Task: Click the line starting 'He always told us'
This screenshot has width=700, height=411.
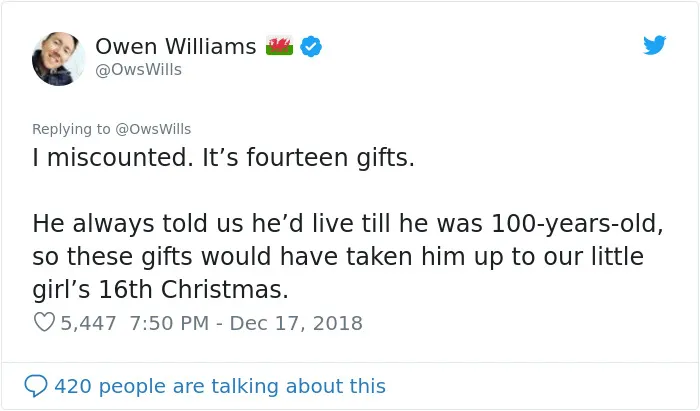Action: (348, 224)
